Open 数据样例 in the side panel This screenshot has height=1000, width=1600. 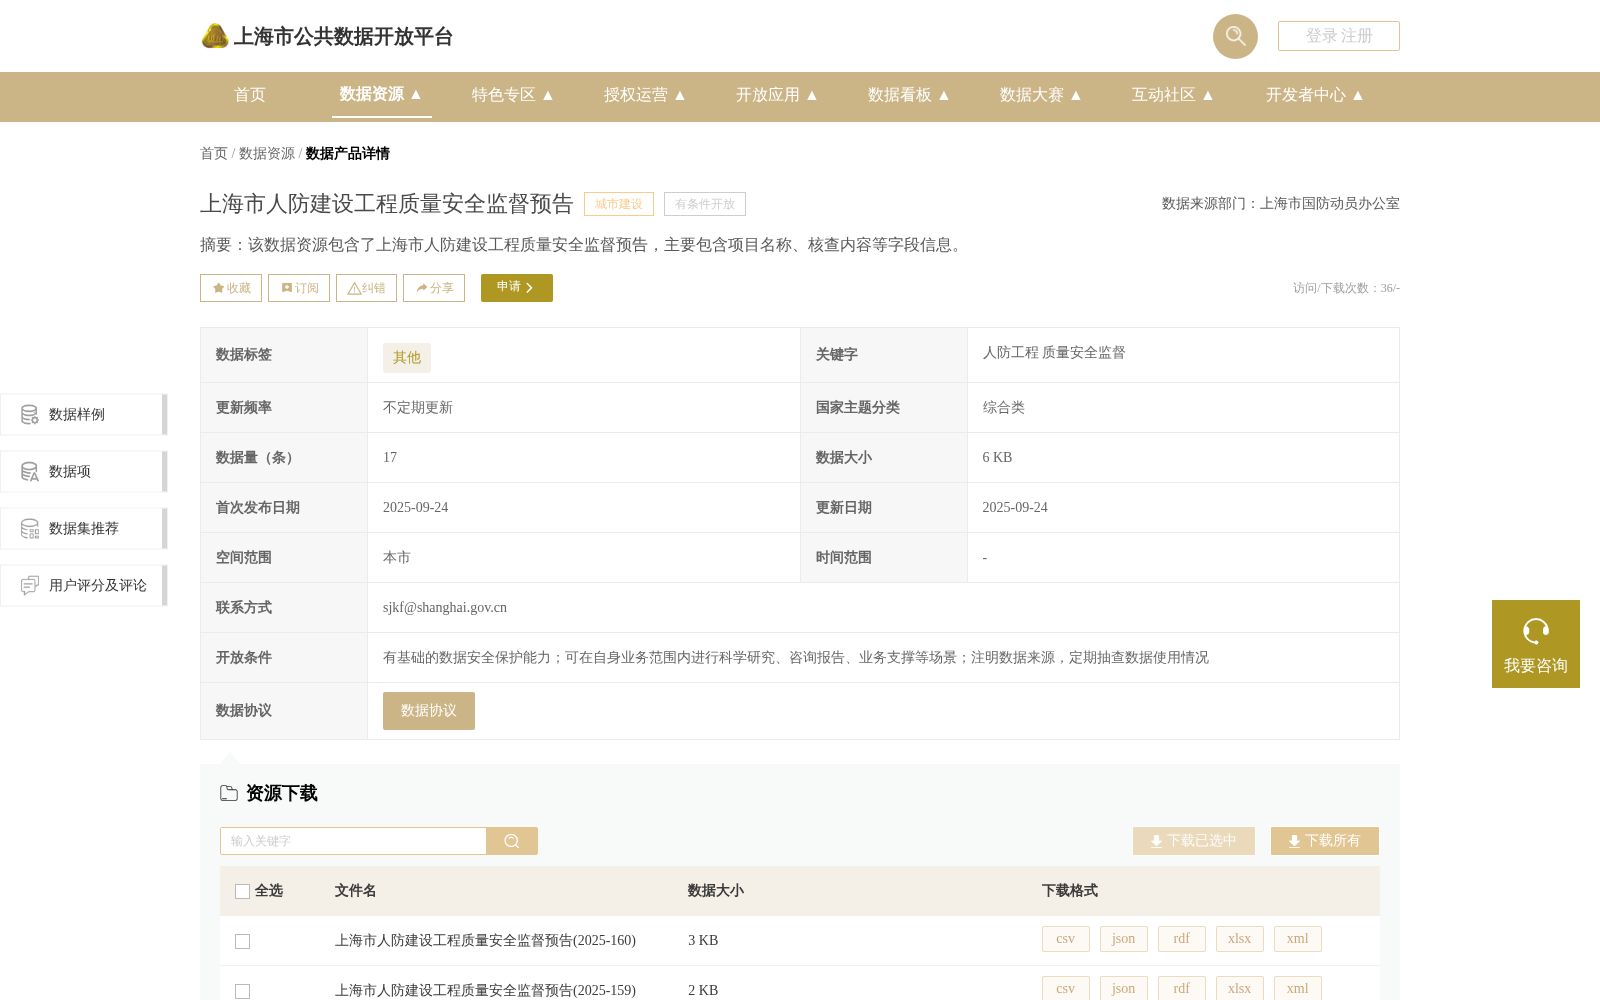tap(83, 414)
